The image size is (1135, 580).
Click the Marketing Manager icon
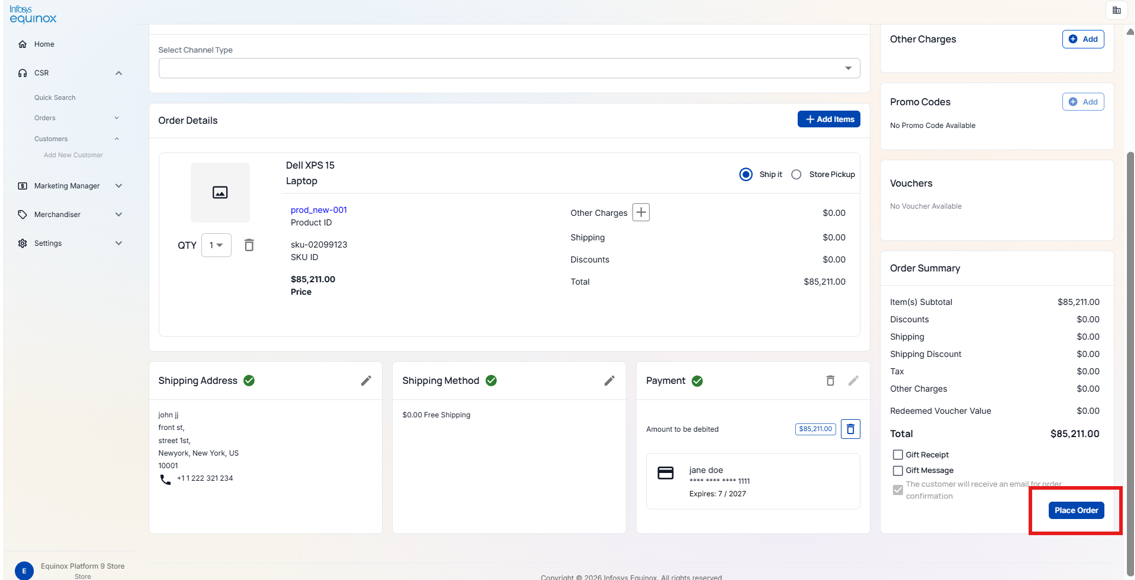tap(22, 186)
